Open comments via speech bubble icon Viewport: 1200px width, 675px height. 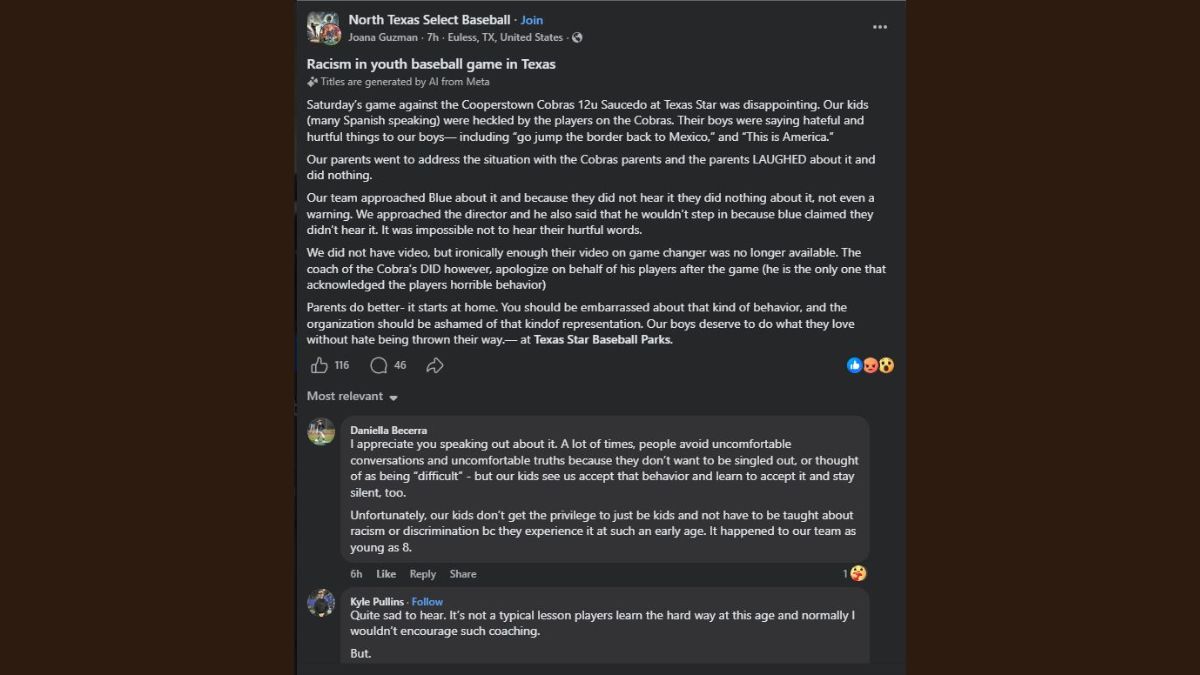coord(379,366)
